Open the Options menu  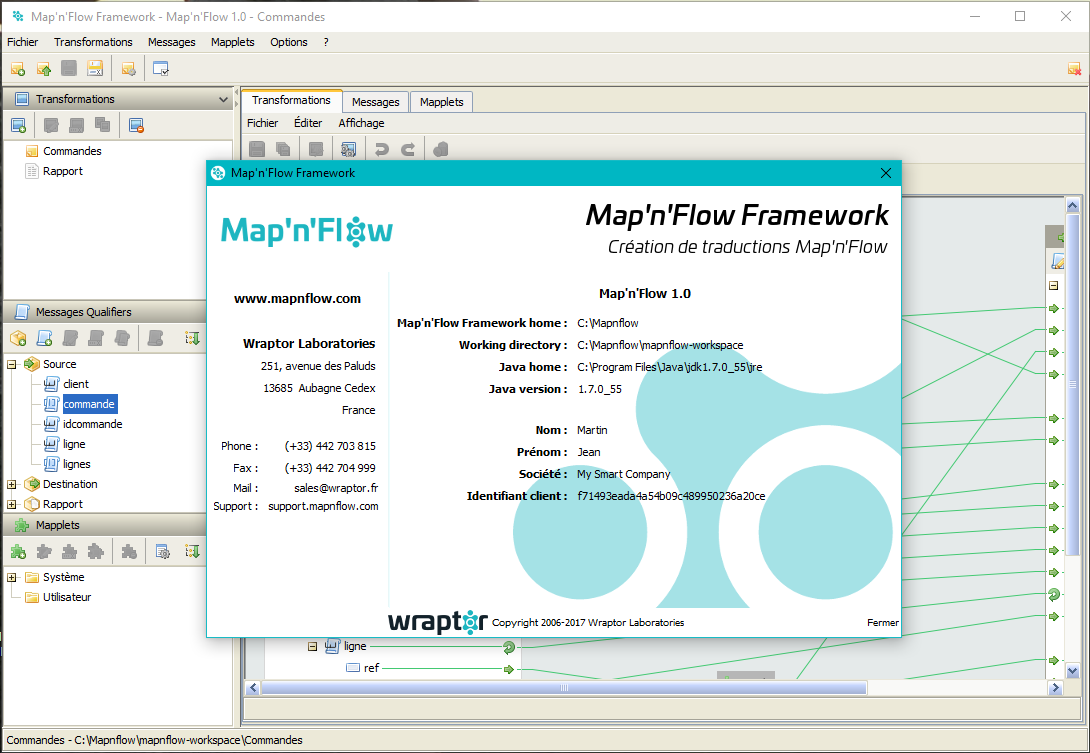pos(288,42)
